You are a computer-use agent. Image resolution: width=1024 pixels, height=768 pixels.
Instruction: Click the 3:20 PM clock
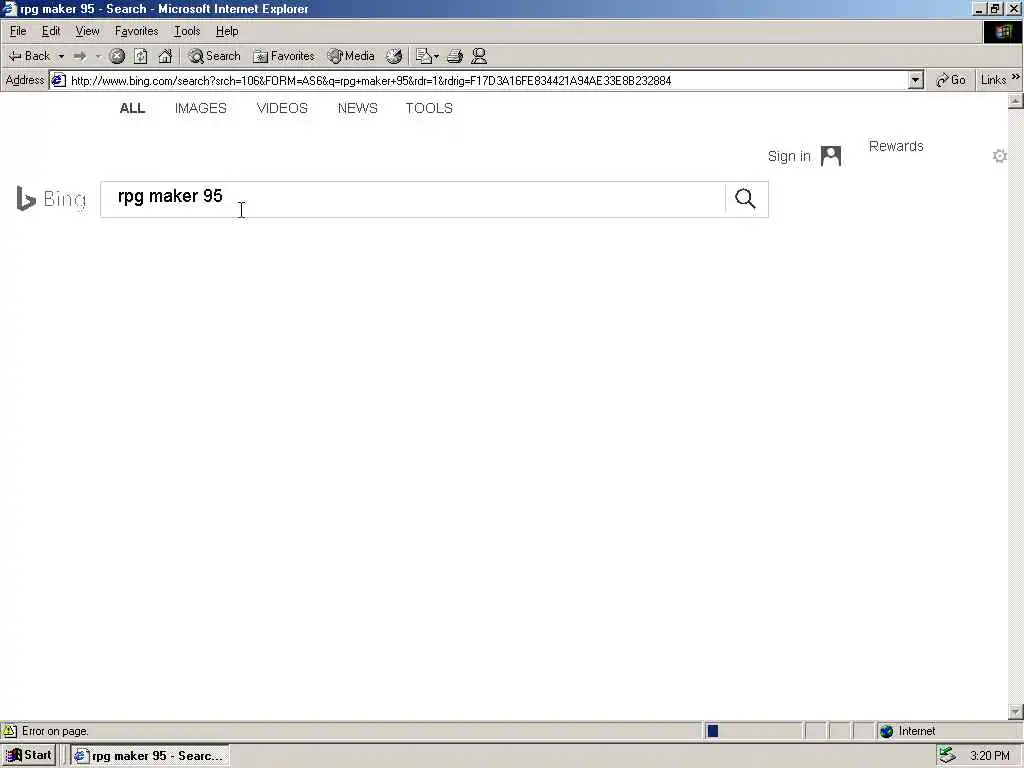(x=990, y=756)
